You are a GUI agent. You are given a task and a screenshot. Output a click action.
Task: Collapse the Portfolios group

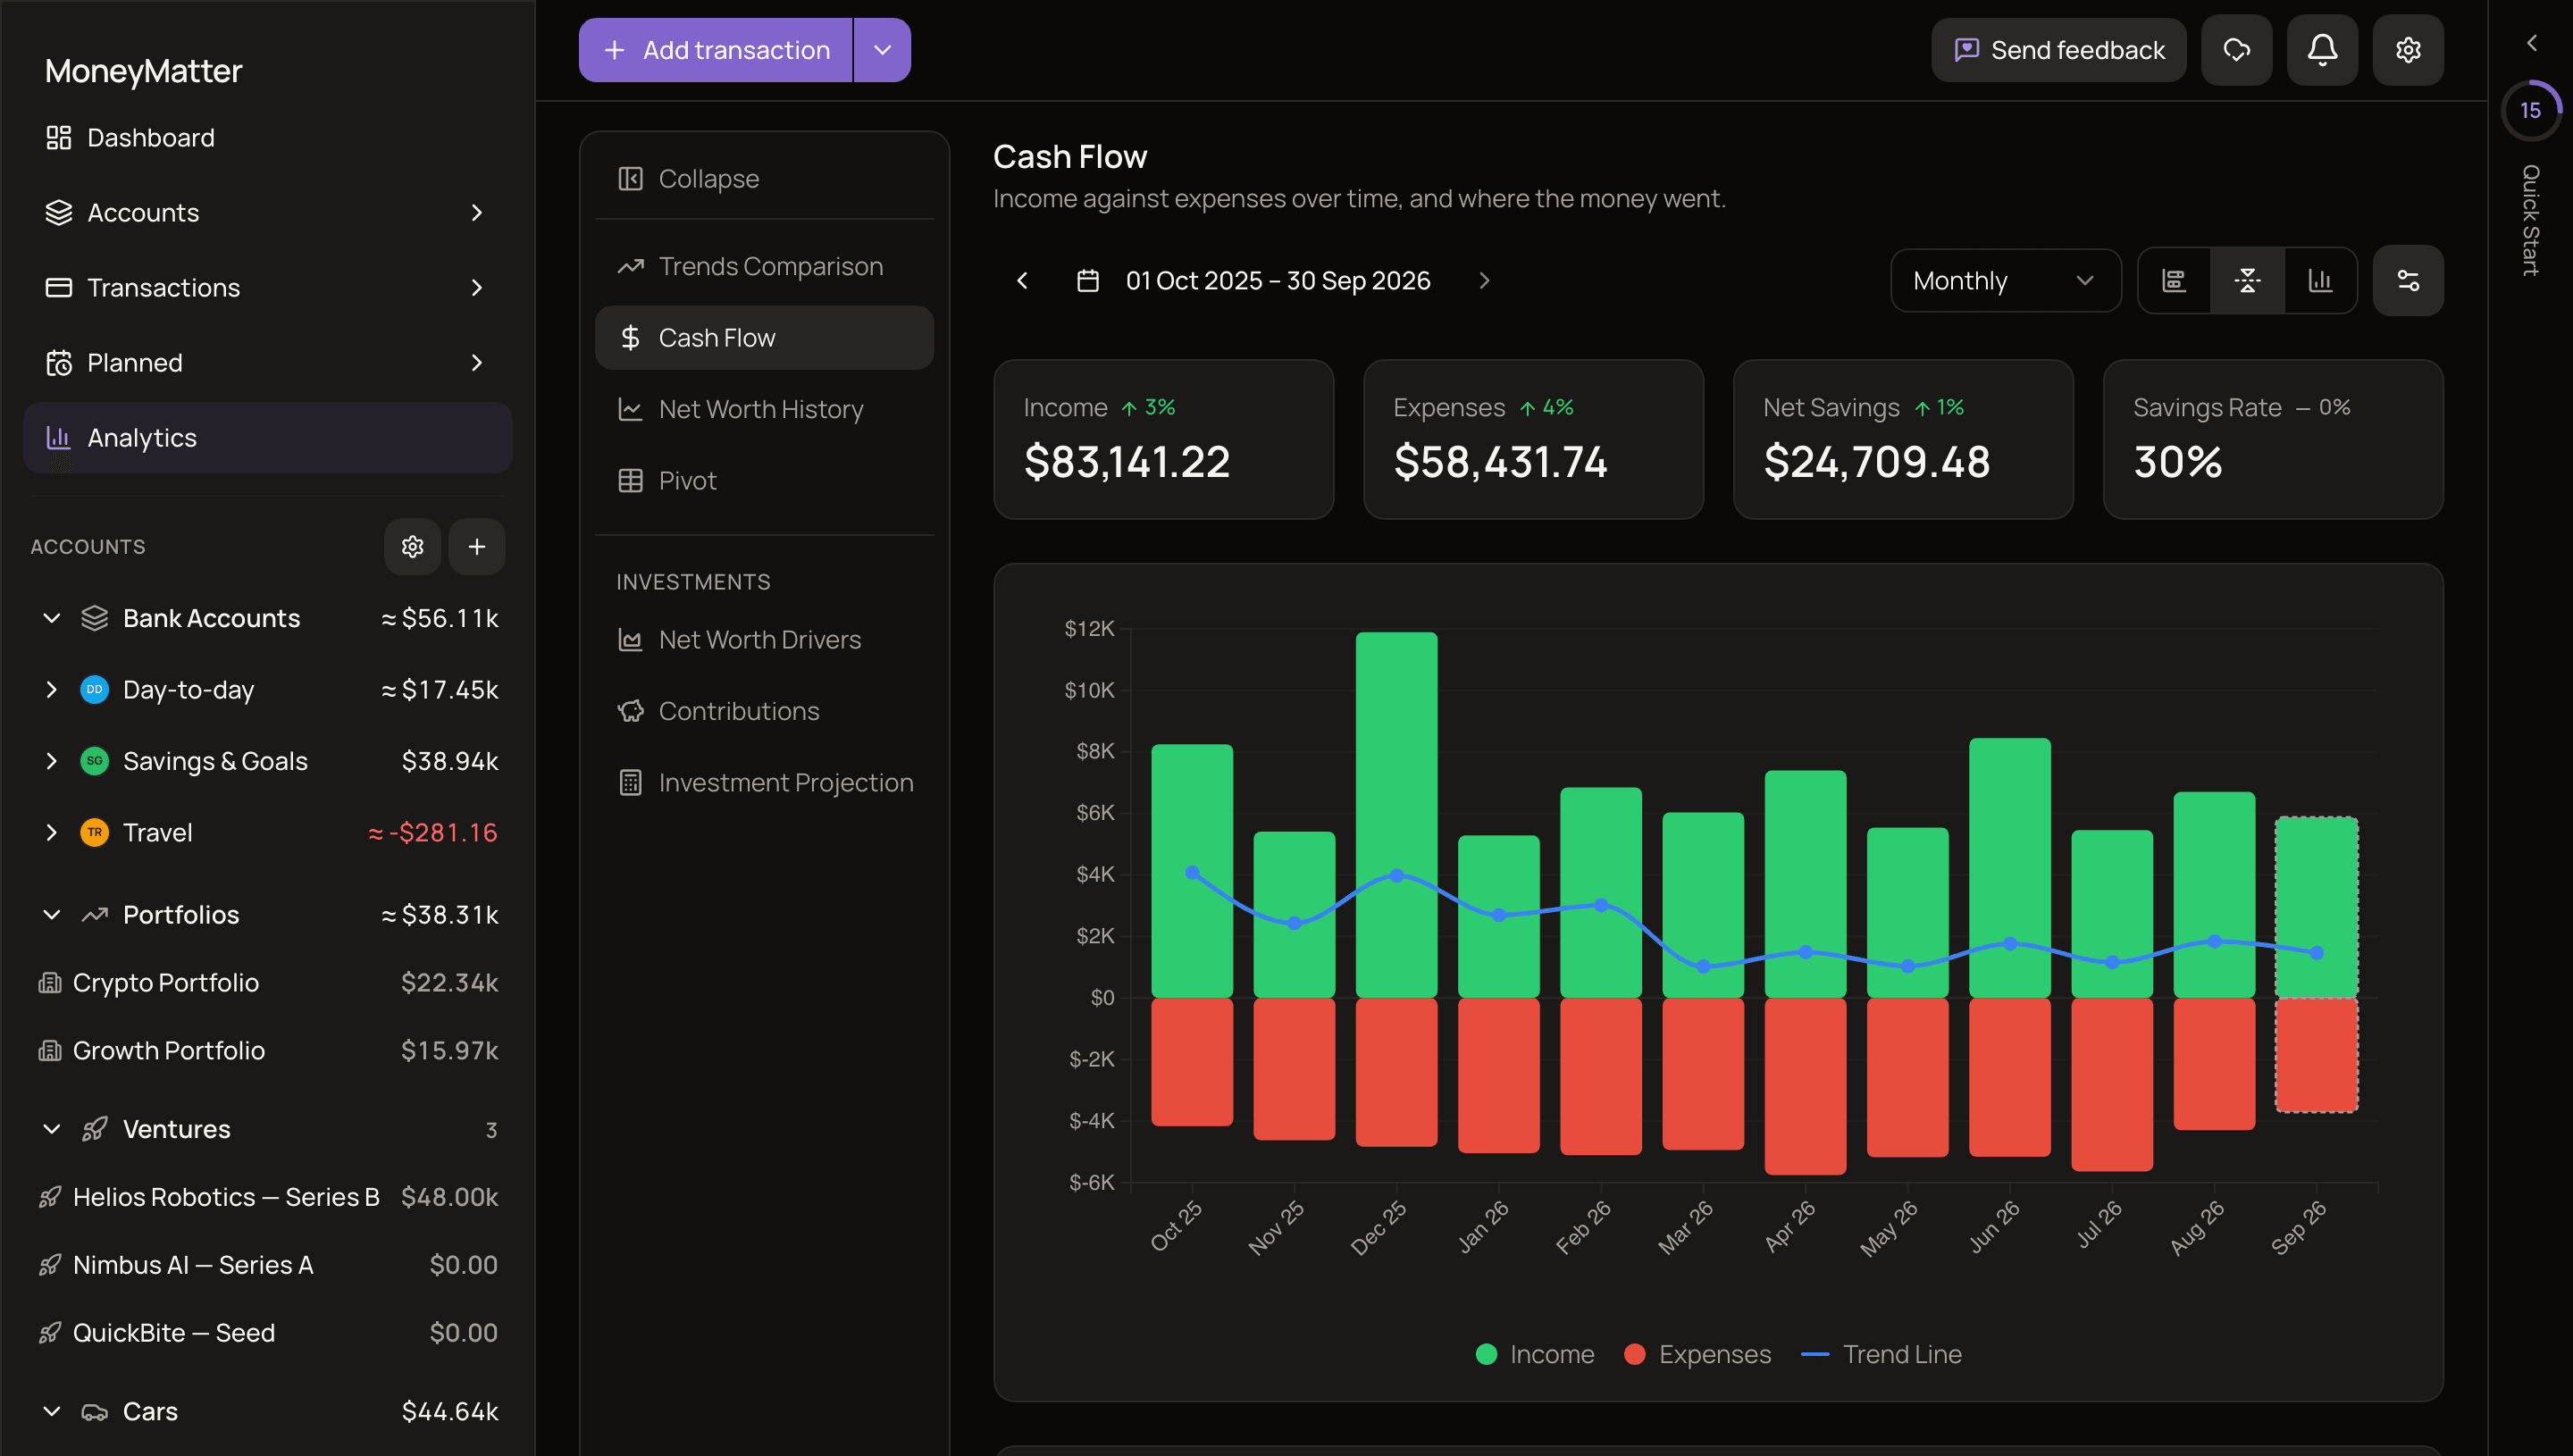52,914
